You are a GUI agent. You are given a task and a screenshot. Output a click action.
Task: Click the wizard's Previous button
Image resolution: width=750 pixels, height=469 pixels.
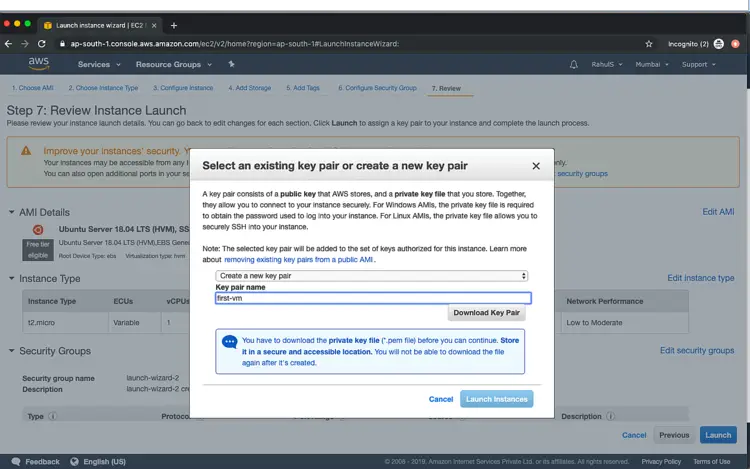pos(674,435)
